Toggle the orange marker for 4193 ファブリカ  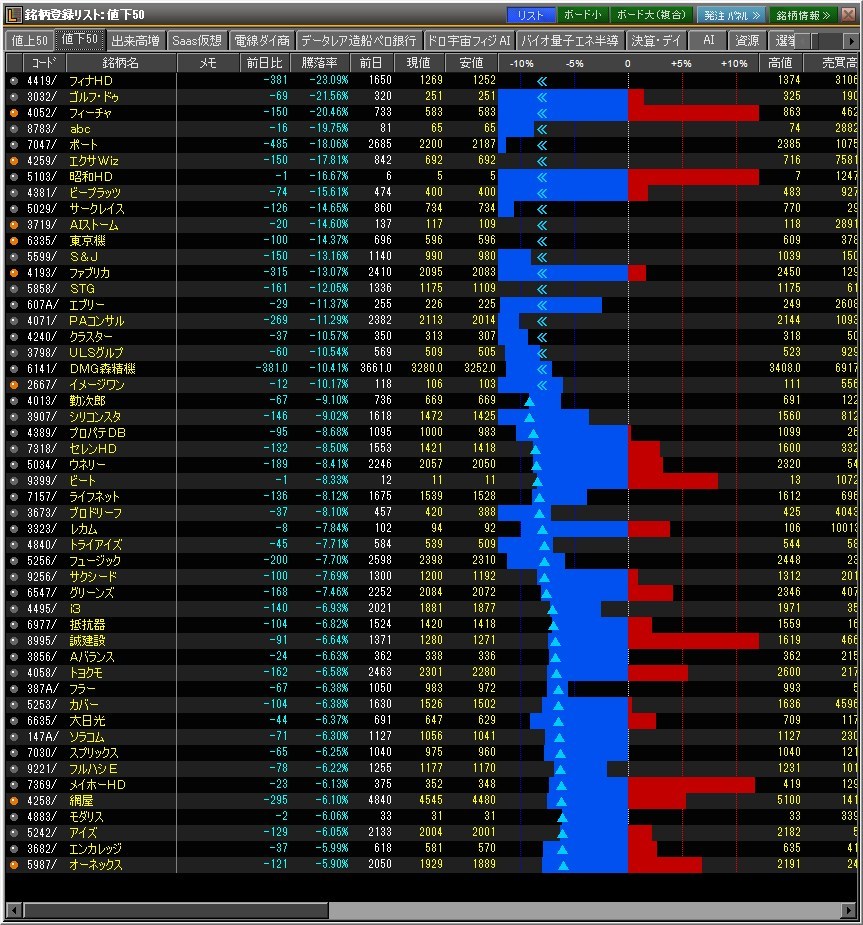point(14,273)
